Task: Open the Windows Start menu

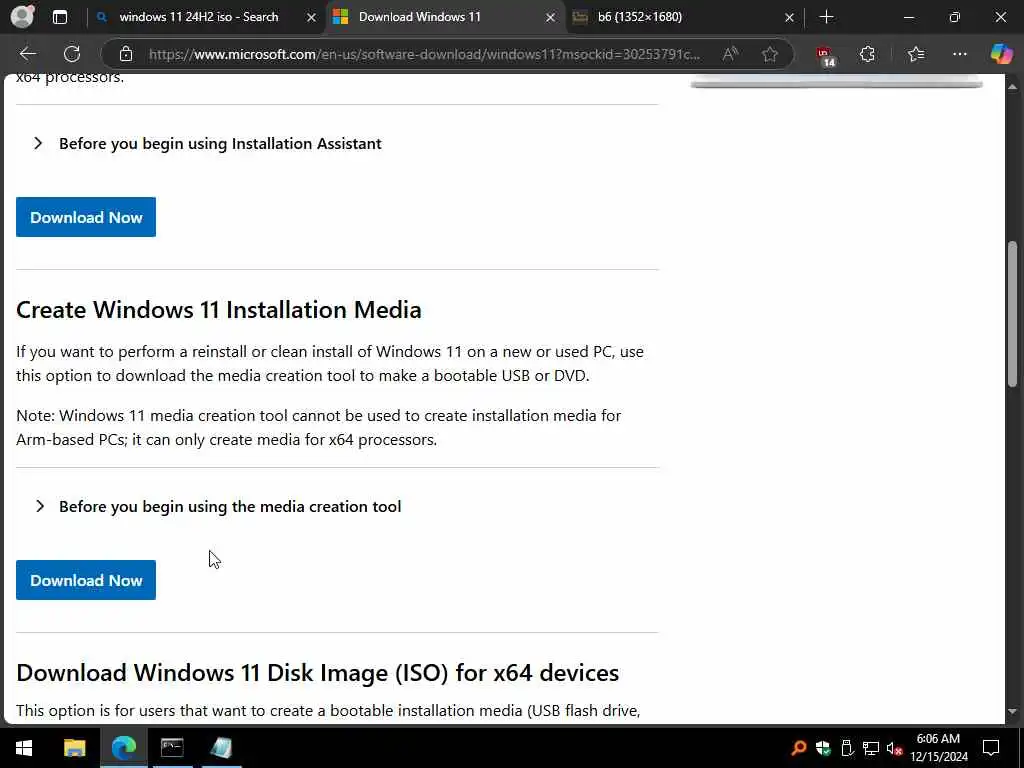Action: 24,748
